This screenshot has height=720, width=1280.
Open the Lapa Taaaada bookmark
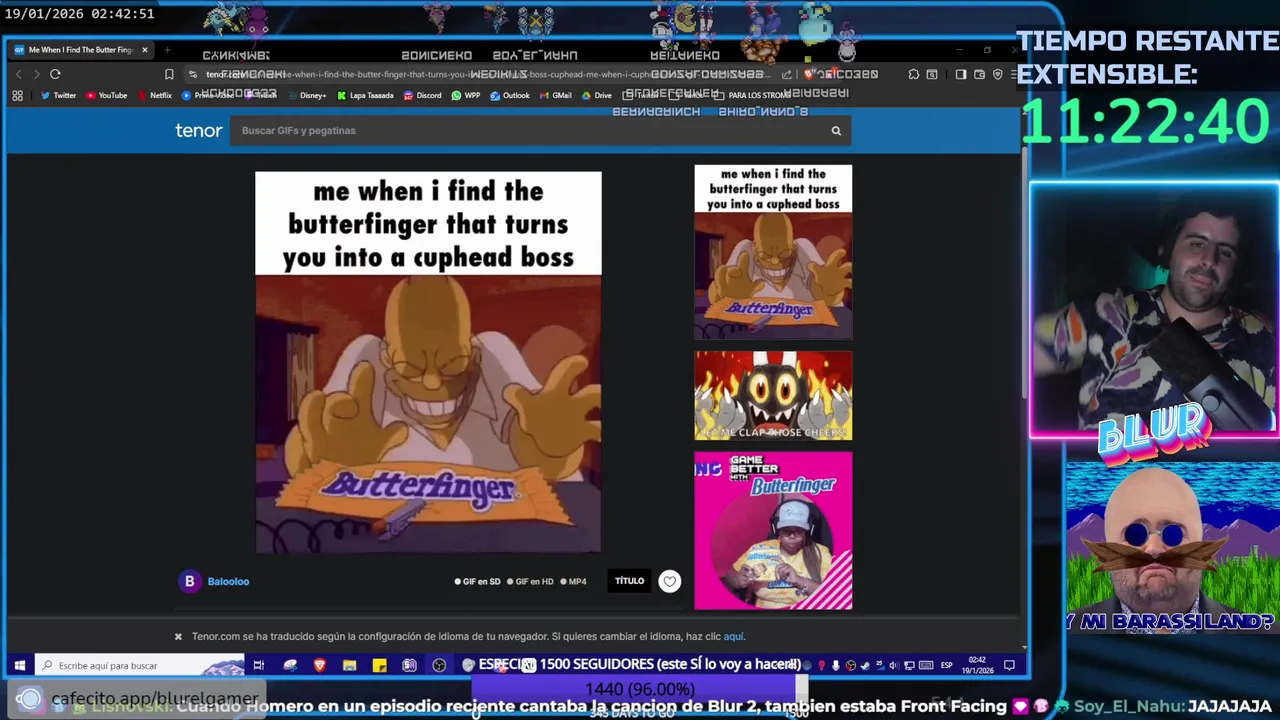tap(365, 96)
